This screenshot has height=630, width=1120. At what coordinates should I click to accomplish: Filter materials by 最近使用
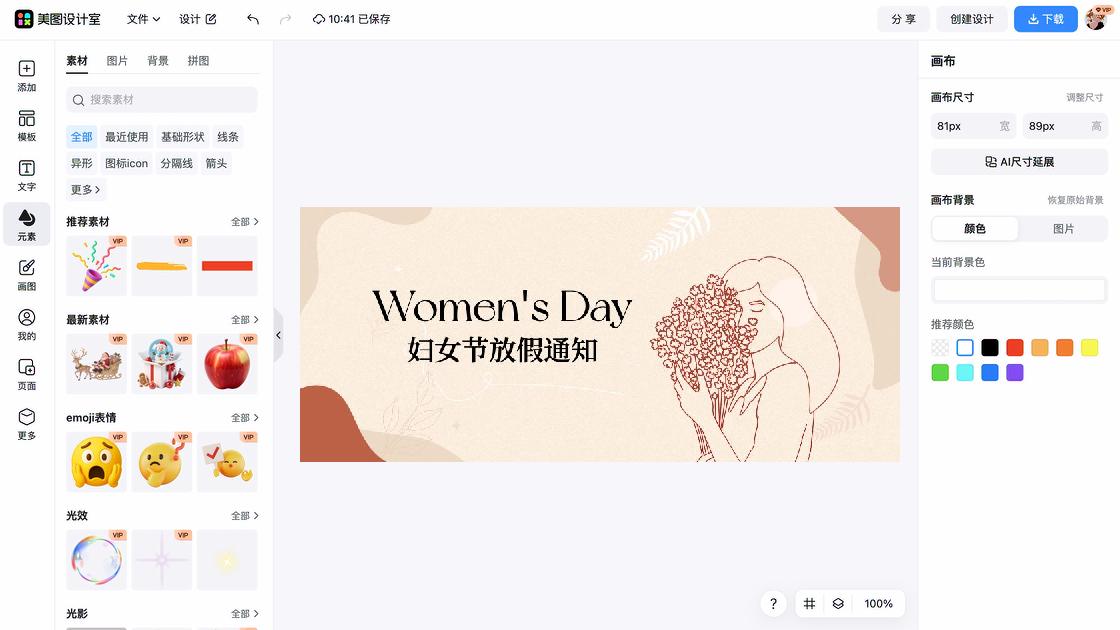(x=126, y=136)
